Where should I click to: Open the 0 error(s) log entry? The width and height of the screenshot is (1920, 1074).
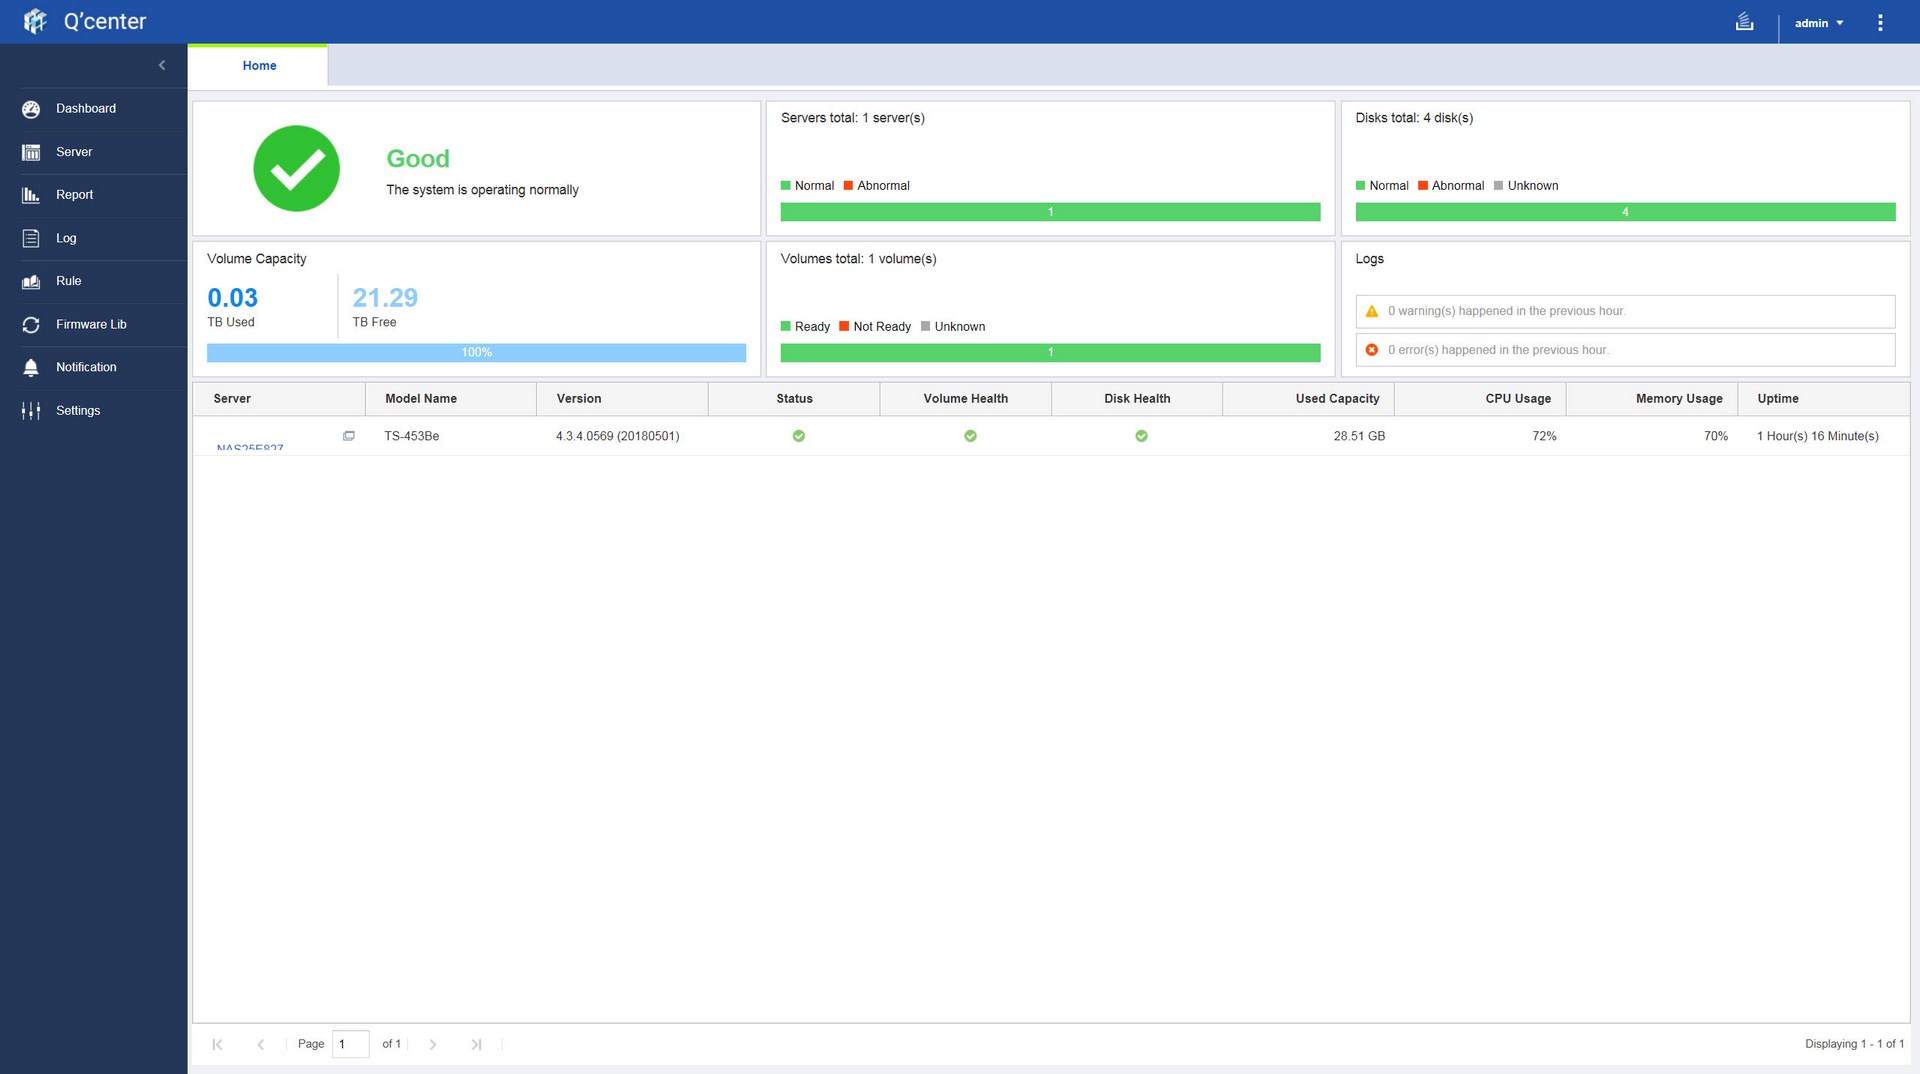[x=1625, y=350]
